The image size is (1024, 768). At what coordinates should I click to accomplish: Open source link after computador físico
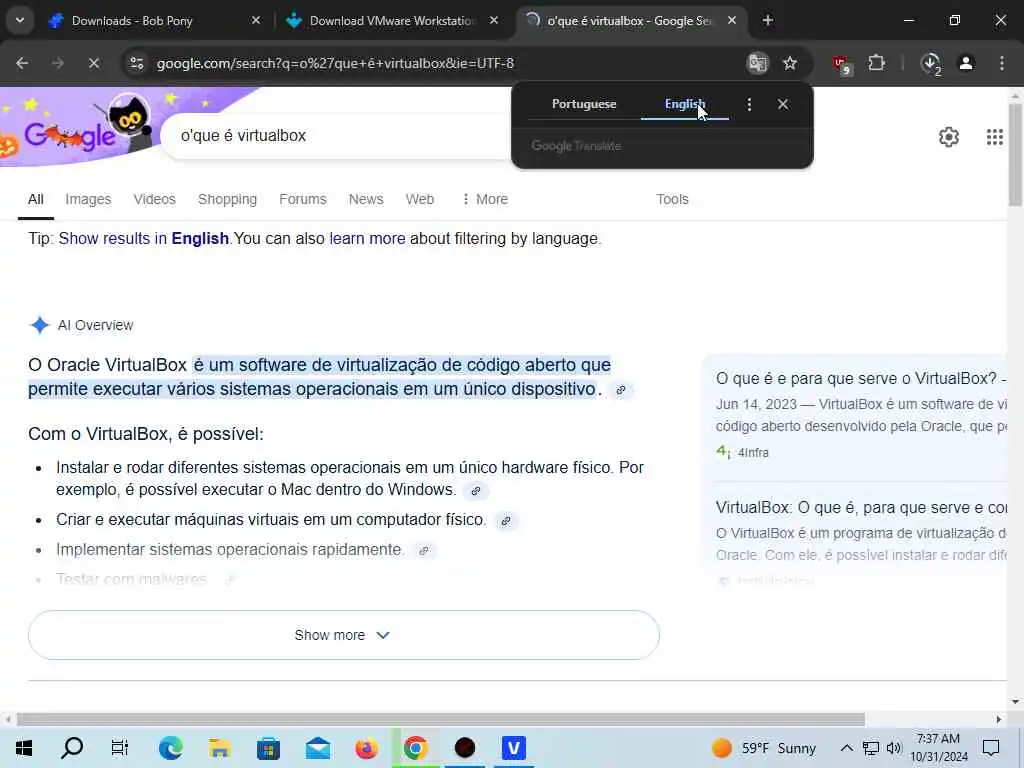coord(505,520)
